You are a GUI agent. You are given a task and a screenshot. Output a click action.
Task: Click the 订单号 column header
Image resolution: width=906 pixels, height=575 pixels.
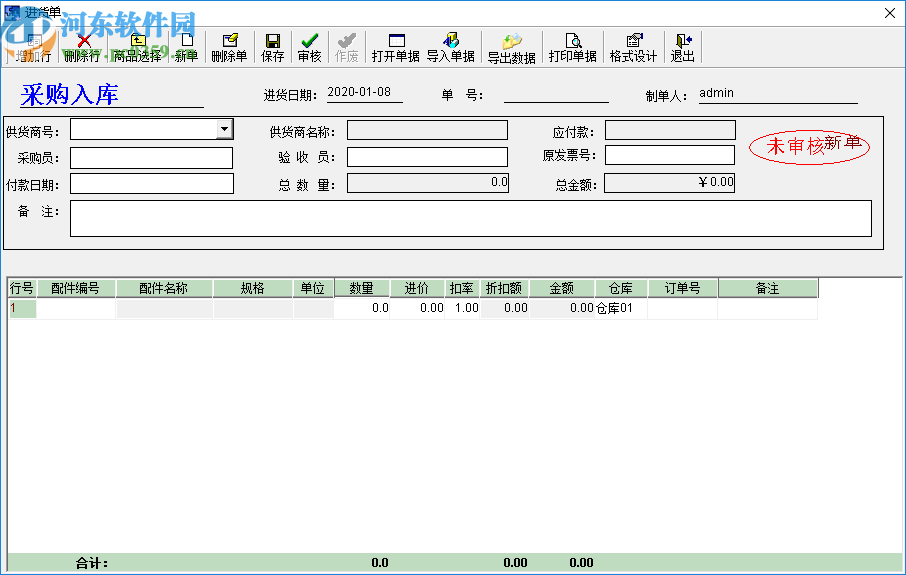[682, 288]
